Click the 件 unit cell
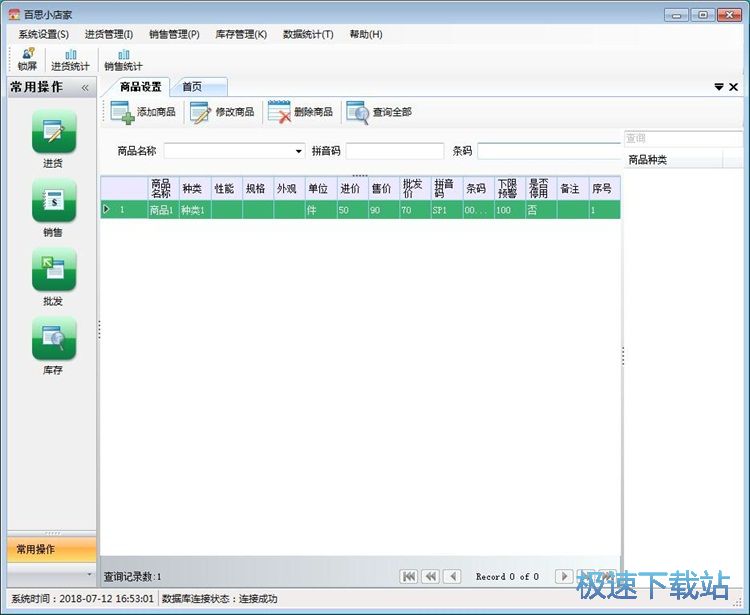The height and width of the screenshot is (615, 750). tap(321, 210)
